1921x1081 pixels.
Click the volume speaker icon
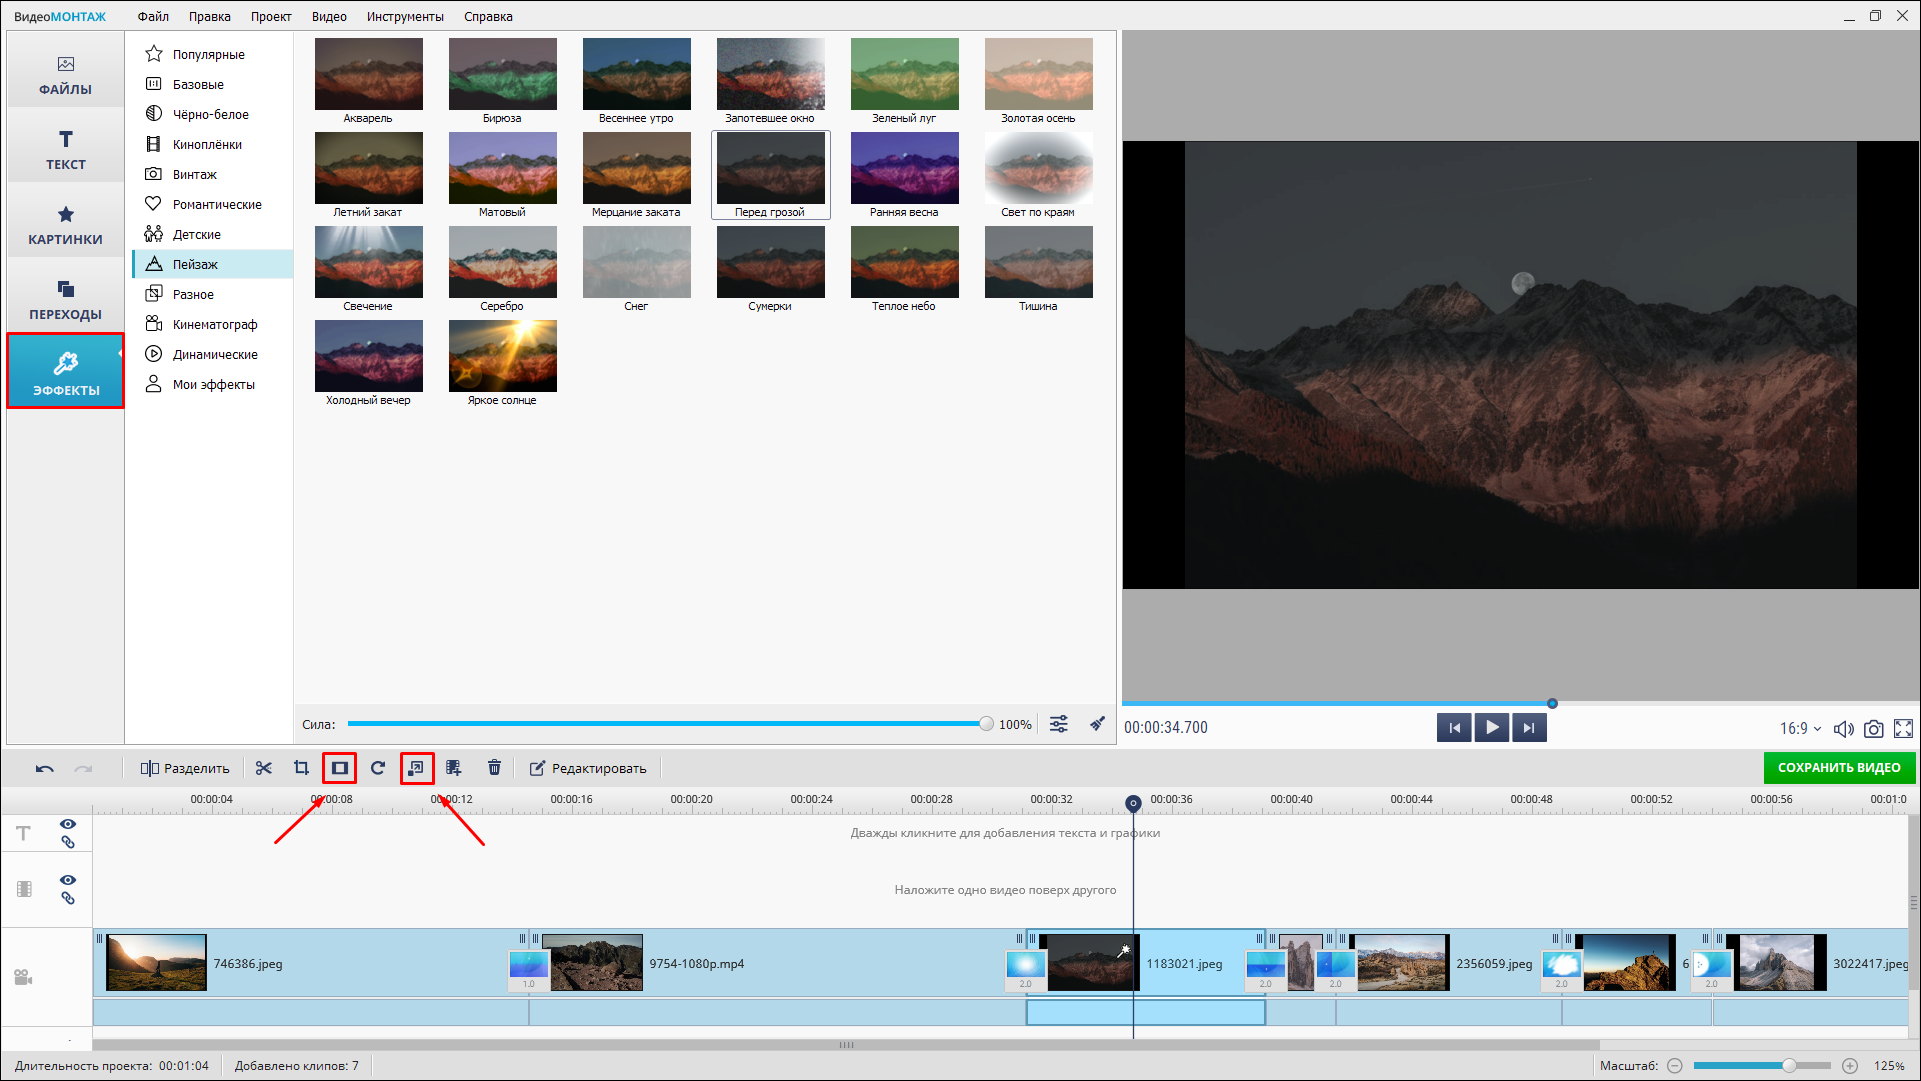[x=1843, y=729]
